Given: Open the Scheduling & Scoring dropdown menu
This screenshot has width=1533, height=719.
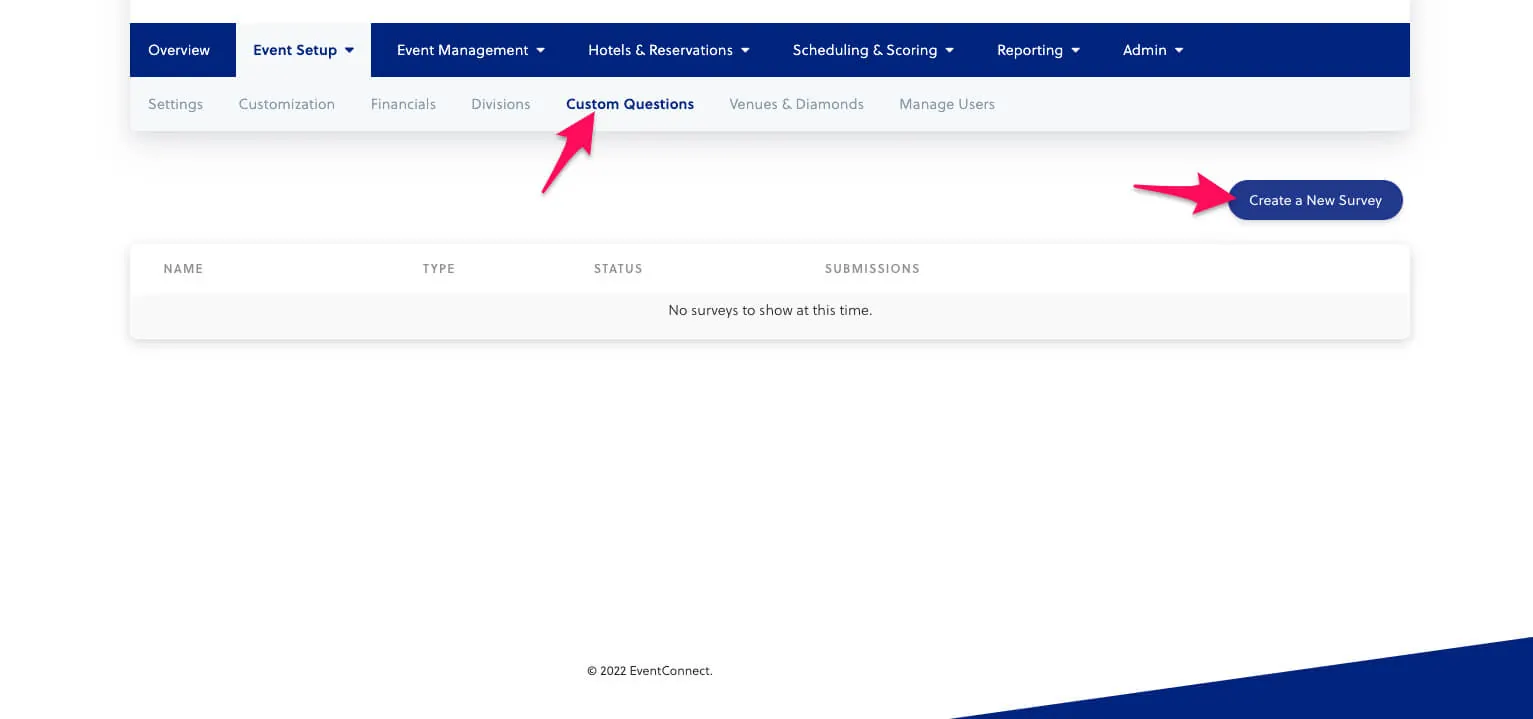Looking at the screenshot, I should point(873,50).
